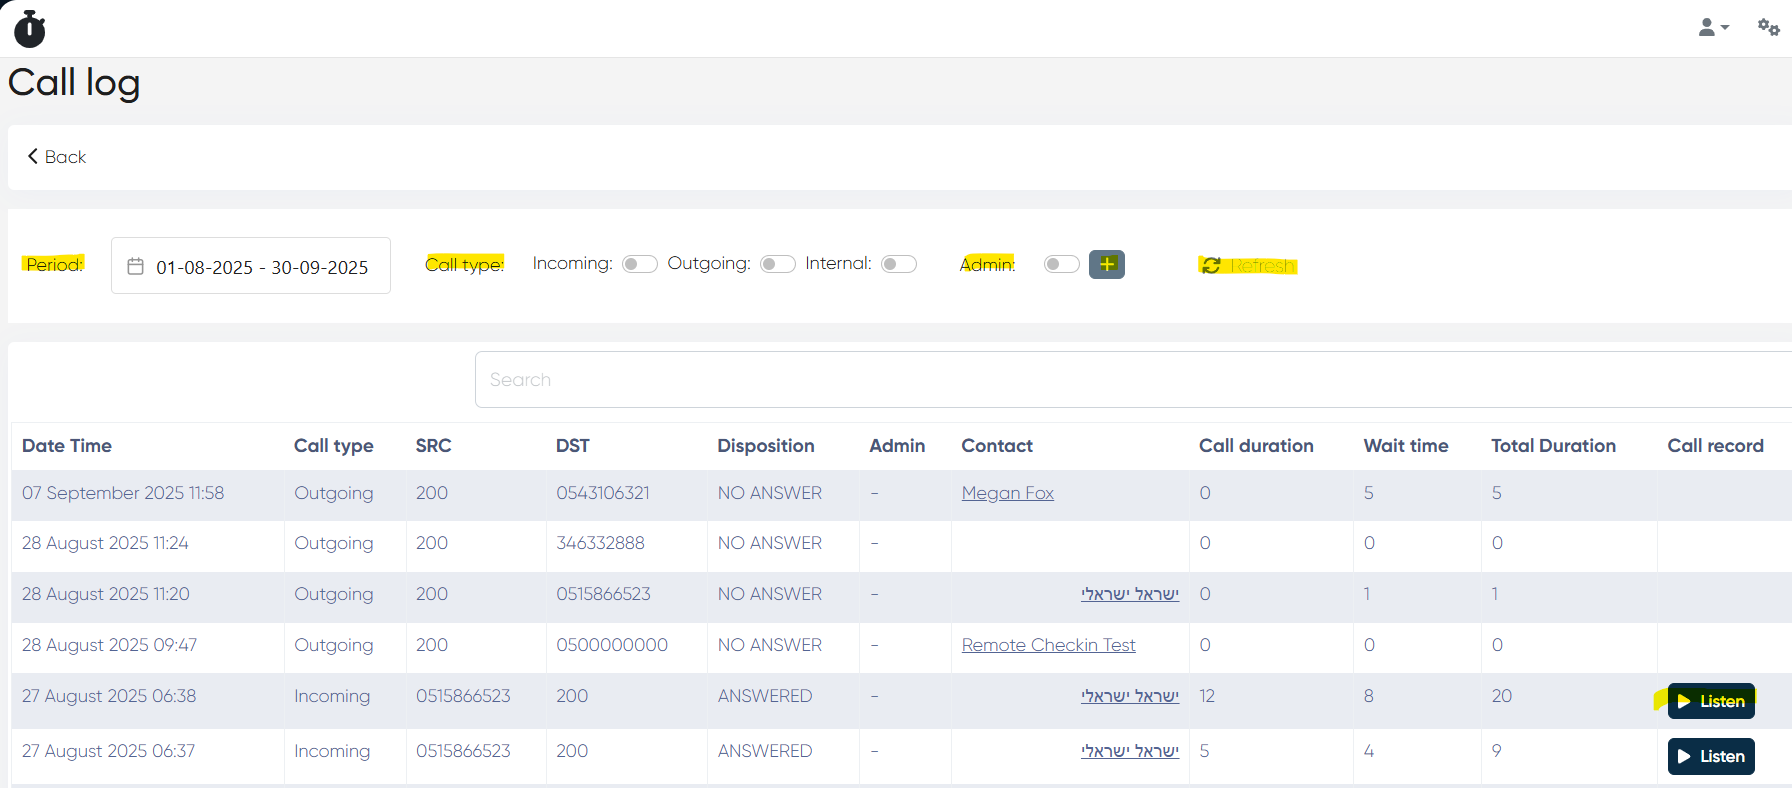This screenshot has width=1792, height=788.
Task: Click into the Search field
Action: 1130,380
